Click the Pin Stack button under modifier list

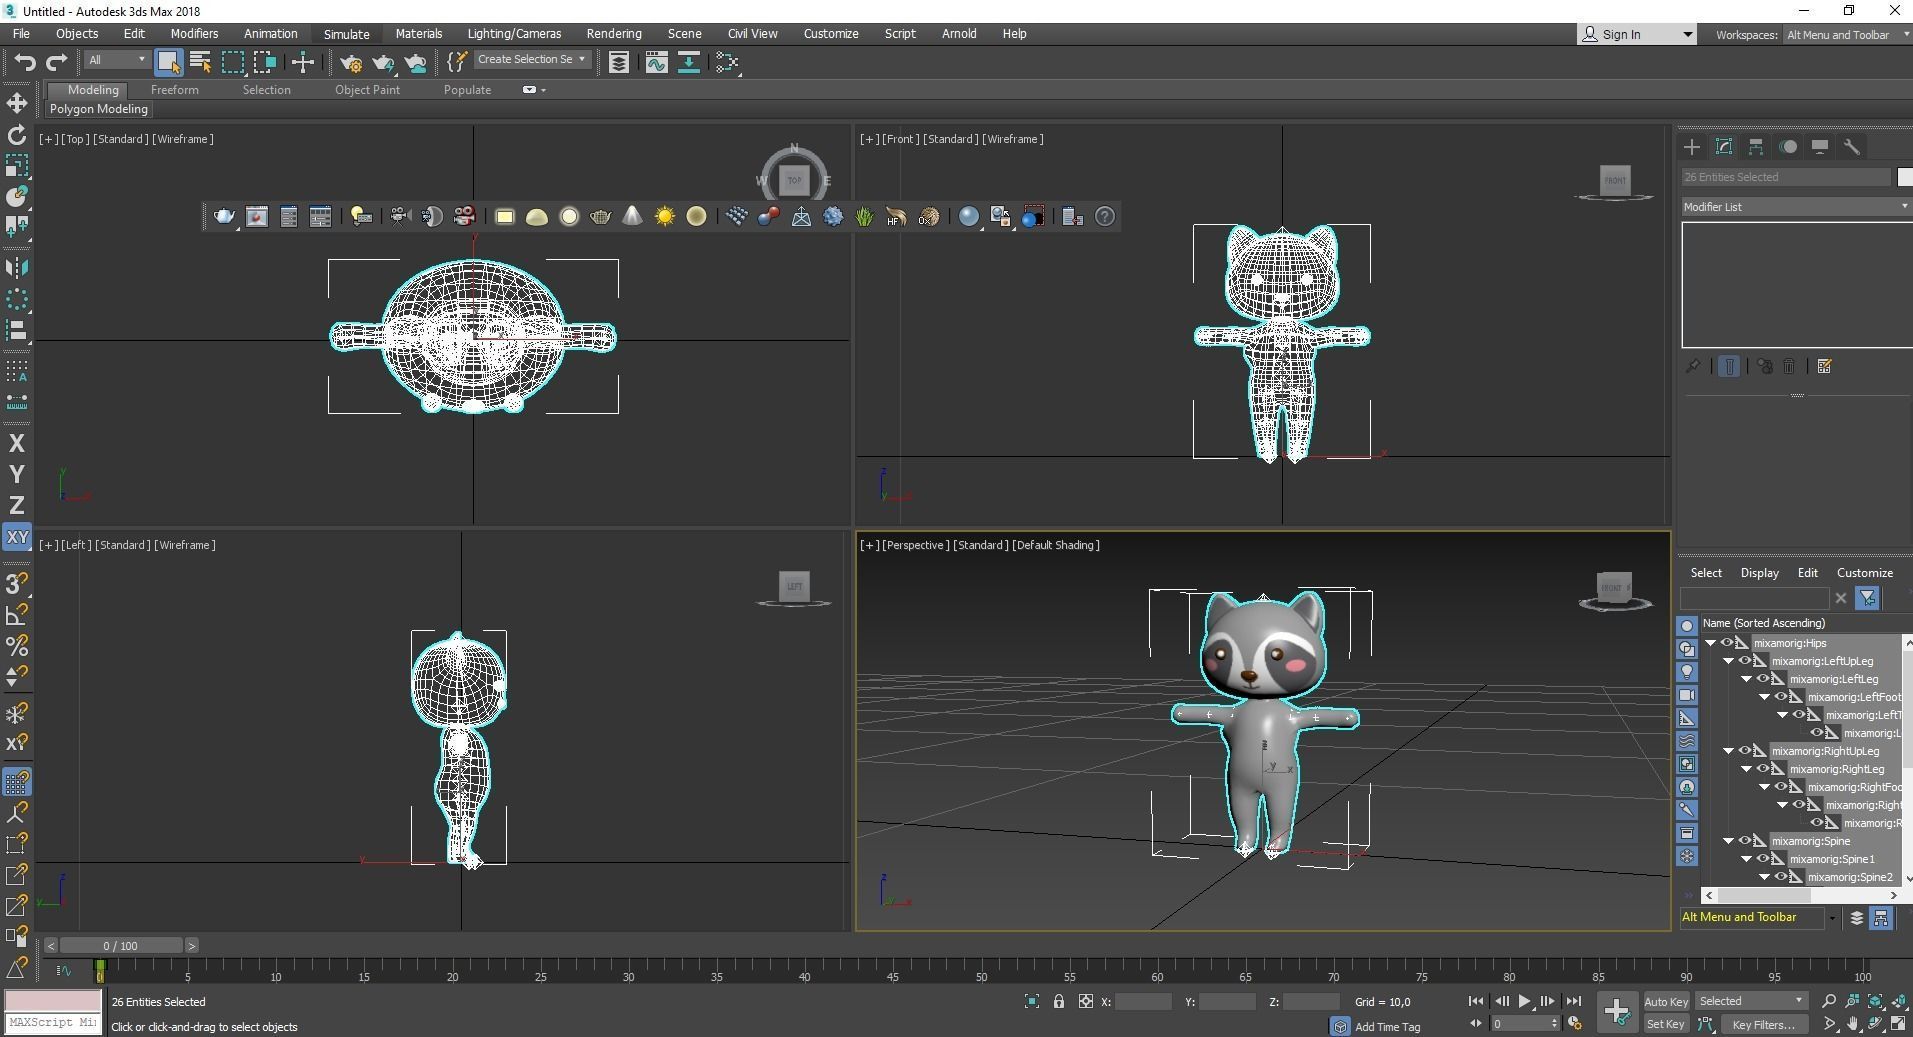1693,366
